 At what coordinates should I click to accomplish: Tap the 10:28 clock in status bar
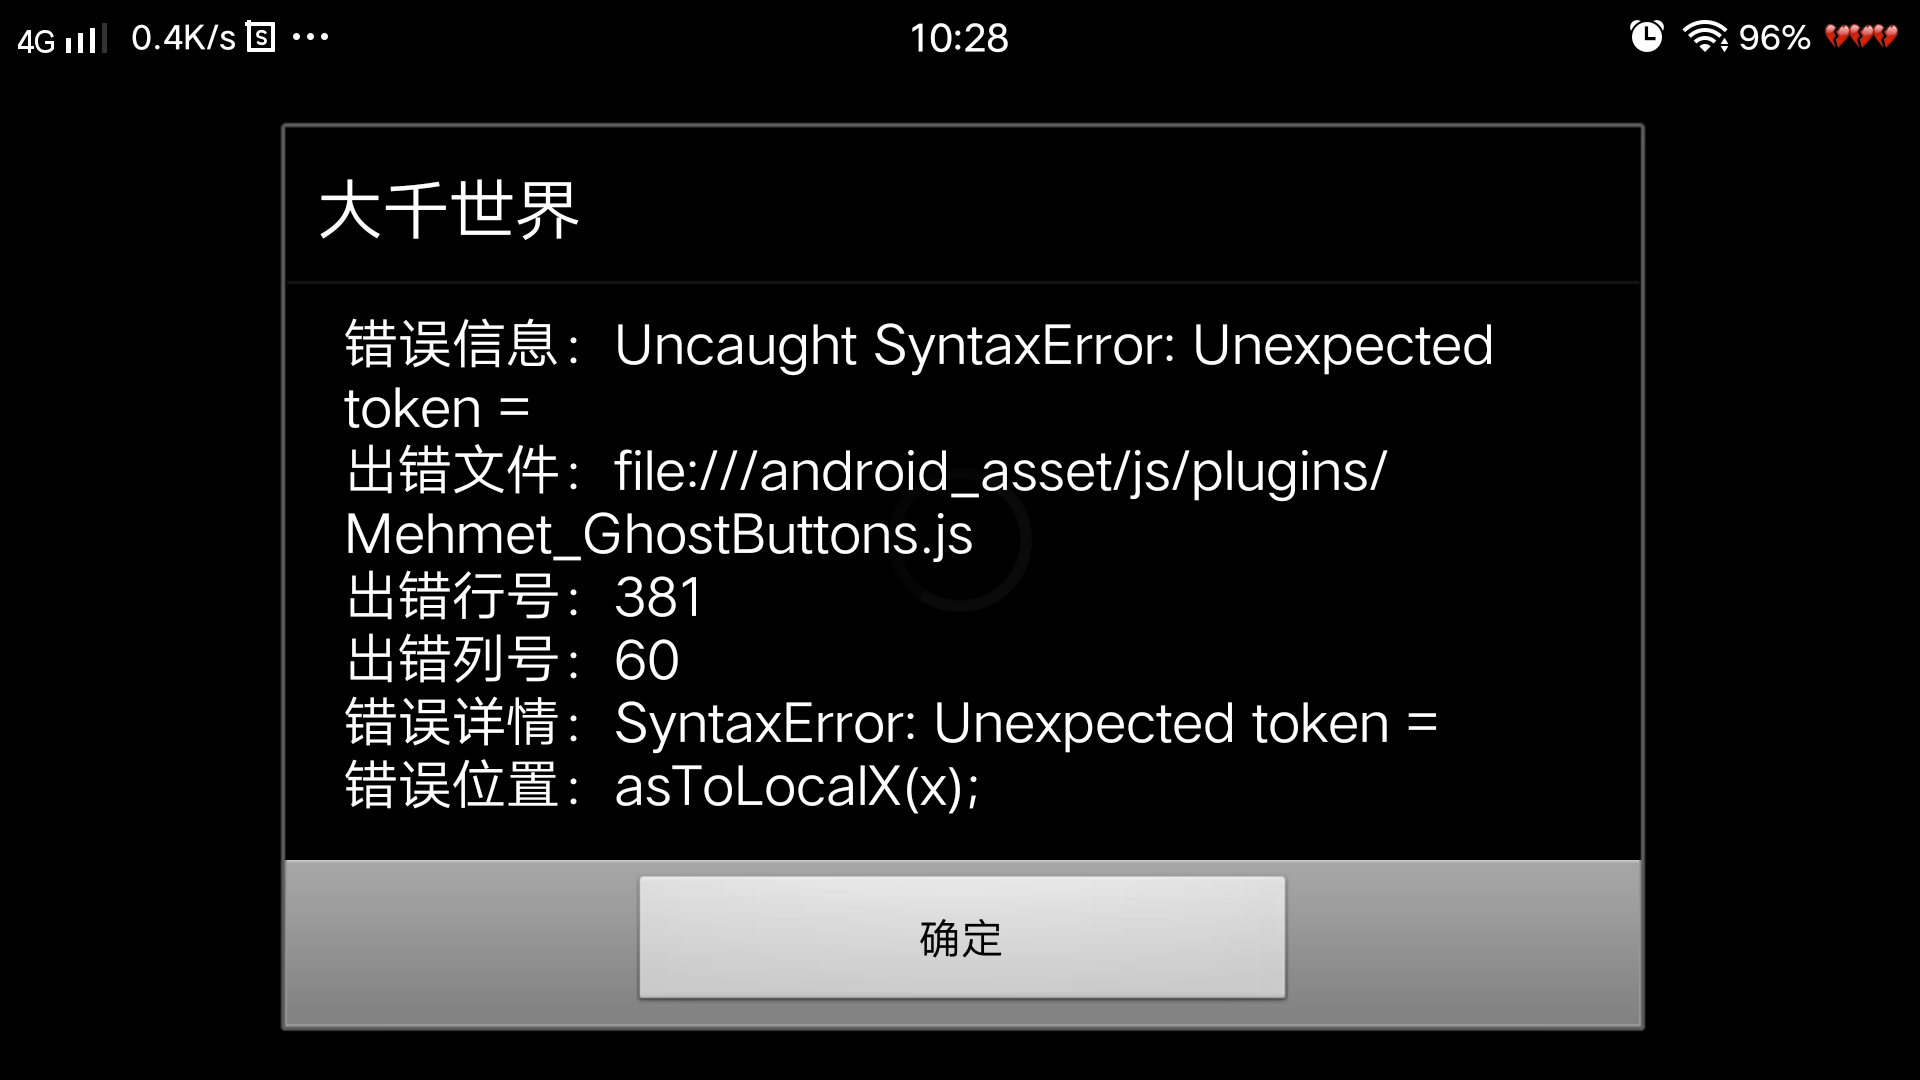coord(959,38)
